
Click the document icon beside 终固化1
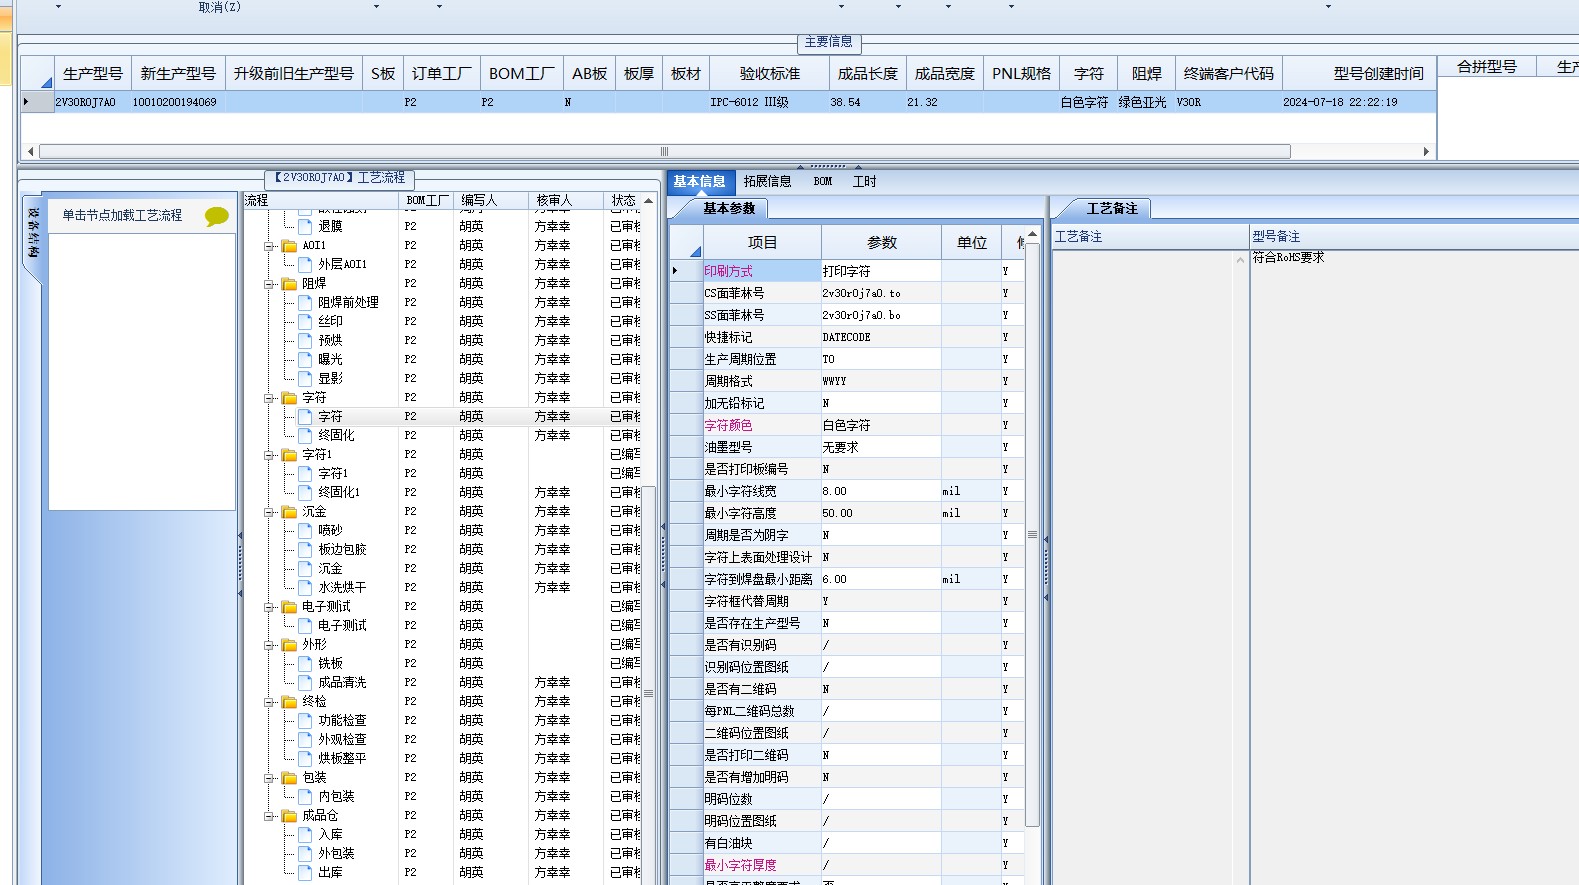[306, 493]
